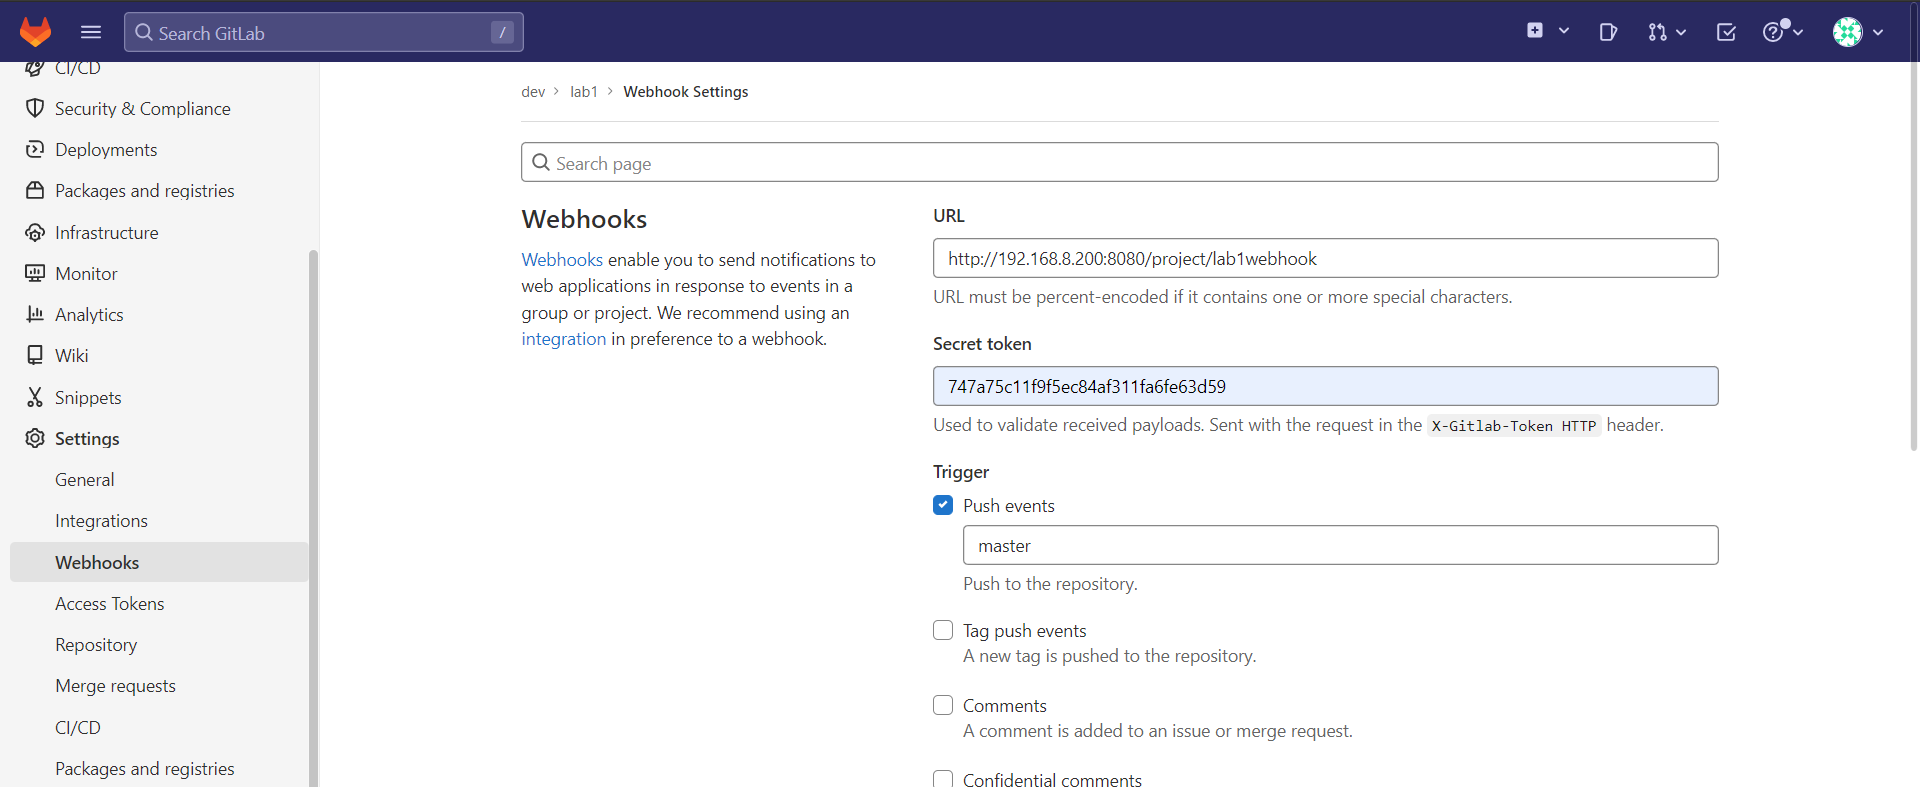The width and height of the screenshot is (1920, 787).
Task: Open the To-Do list icon
Action: (x=1726, y=32)
